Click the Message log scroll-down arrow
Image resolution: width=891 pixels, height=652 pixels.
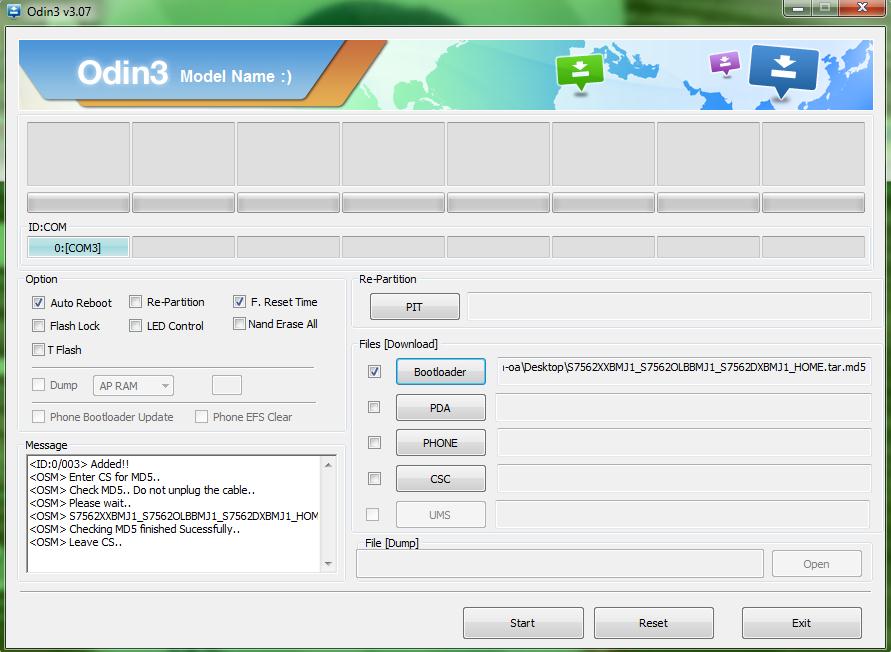(x=328, y=564)
